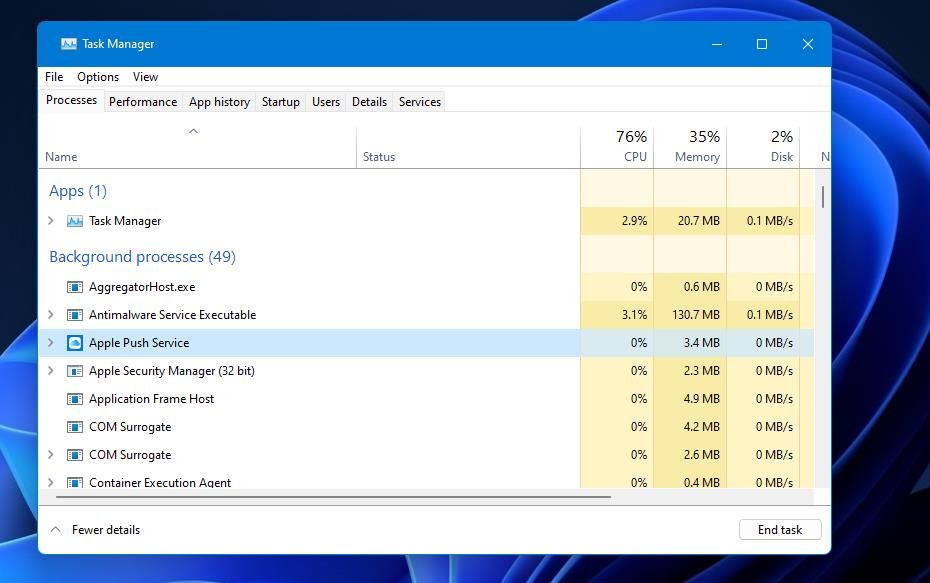Expand the Apple Push Service entry
The width and height of the screenshot is (930, 583).
coord(51,343)
